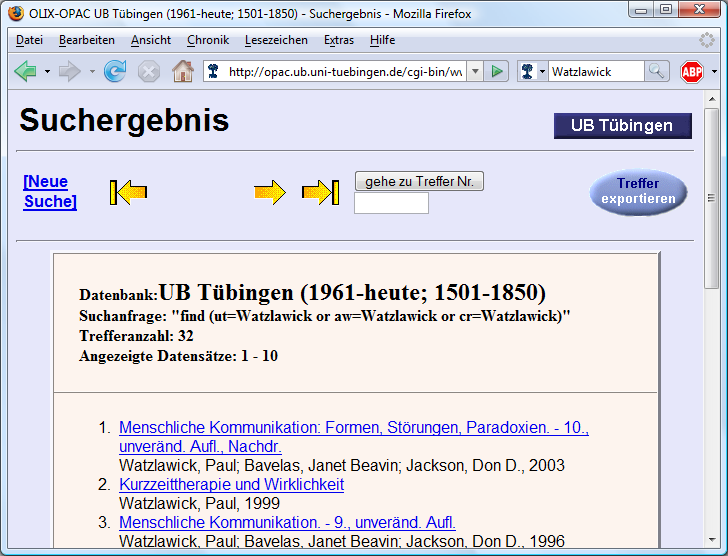This screenshot has width=728, height=556.
Task: Click the Suchergebnis page heading
Action: (124, 120)
